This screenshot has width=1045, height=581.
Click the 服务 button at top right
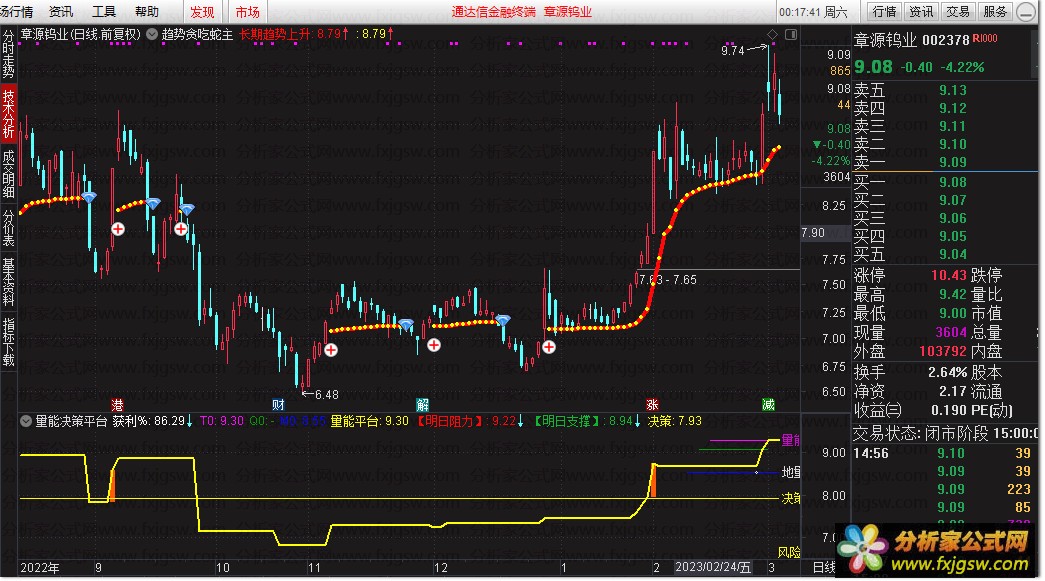coord(995,11)
